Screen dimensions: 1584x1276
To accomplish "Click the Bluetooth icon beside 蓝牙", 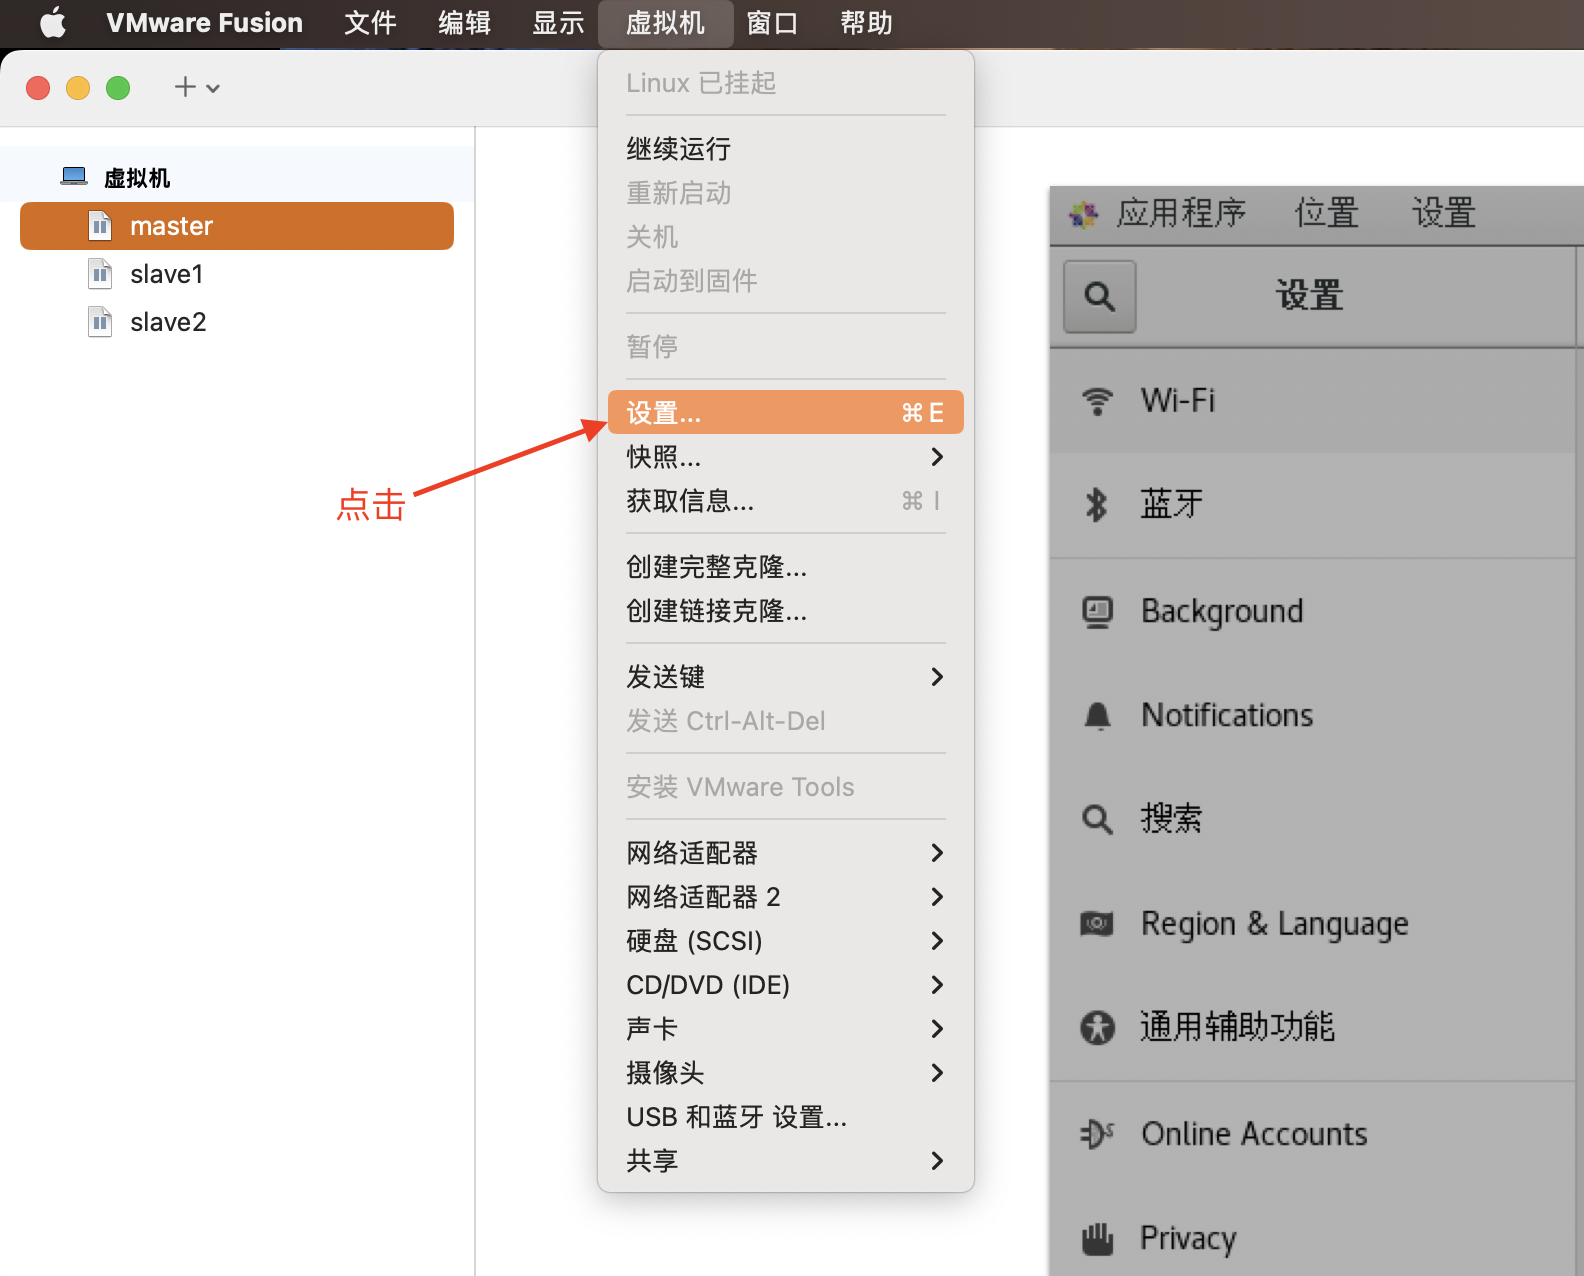I will (1097, 504).
